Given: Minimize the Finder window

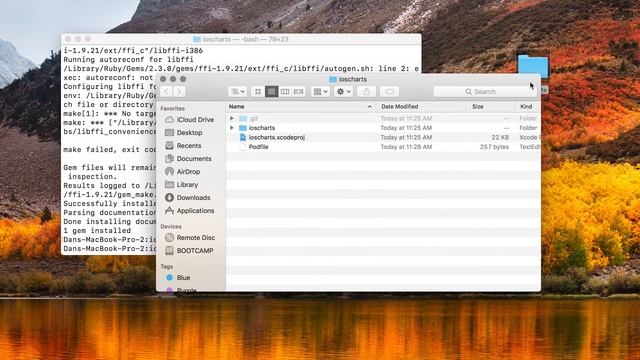Looking at the screenshot, I should (173, 79).
